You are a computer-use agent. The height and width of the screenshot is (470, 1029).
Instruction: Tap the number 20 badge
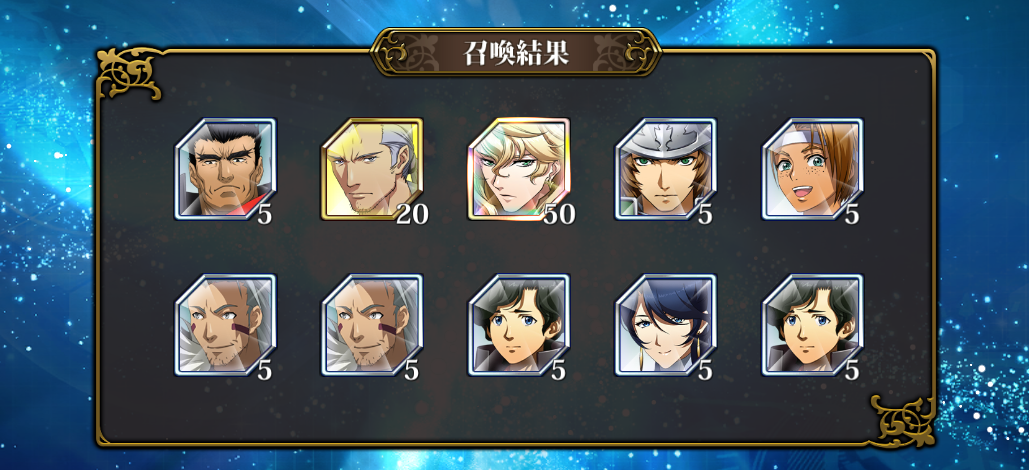pyautogui.click(x=412, y=214)
